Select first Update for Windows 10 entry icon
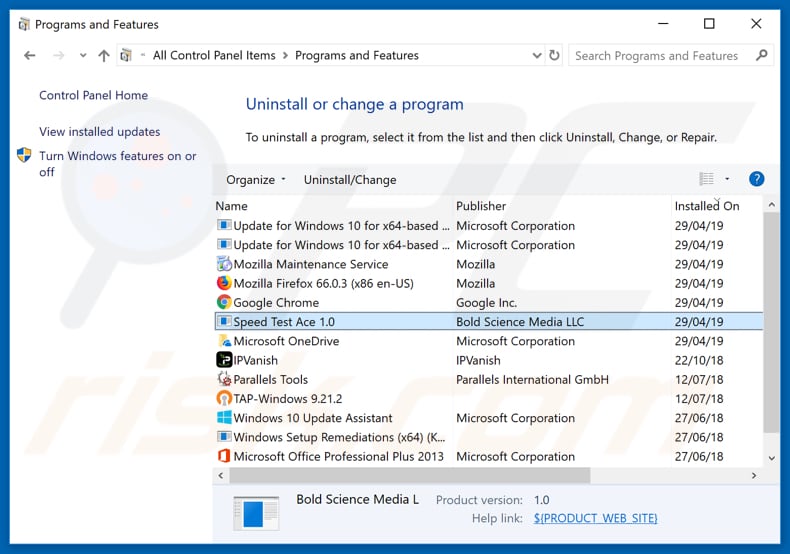The height and width of the screenshot is (554, 790). click(x=224, y=225)
